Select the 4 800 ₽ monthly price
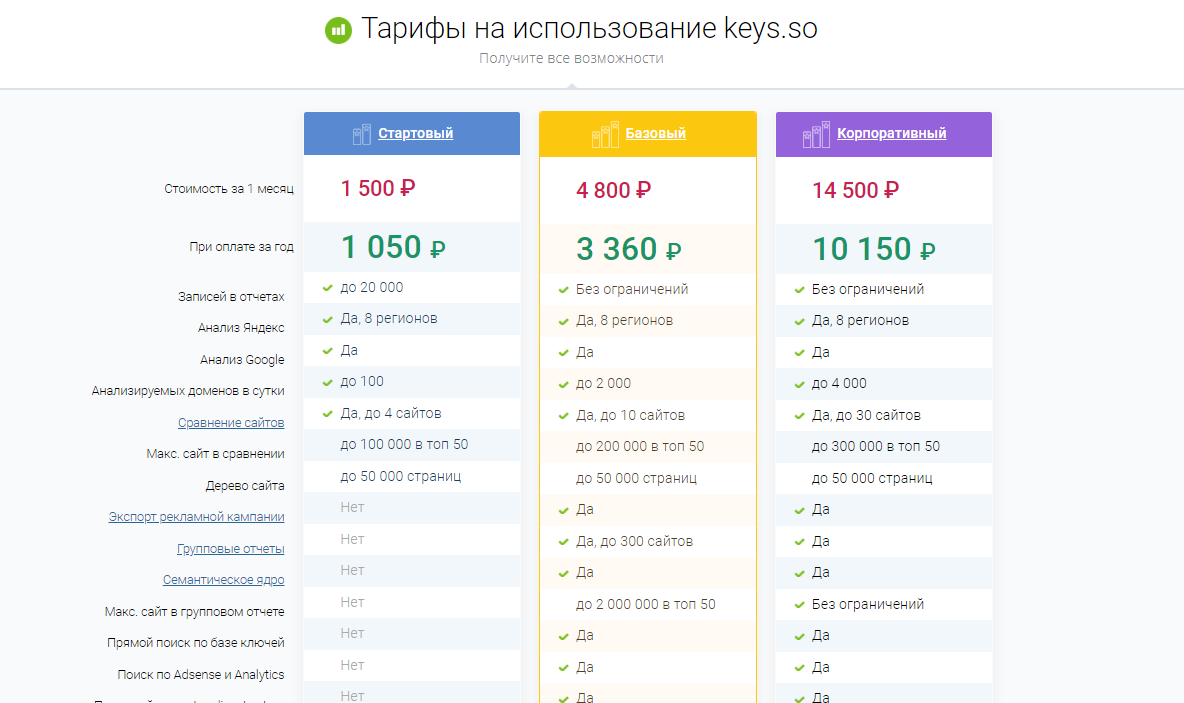The image size is (1184, 703). tap(613, 190)
